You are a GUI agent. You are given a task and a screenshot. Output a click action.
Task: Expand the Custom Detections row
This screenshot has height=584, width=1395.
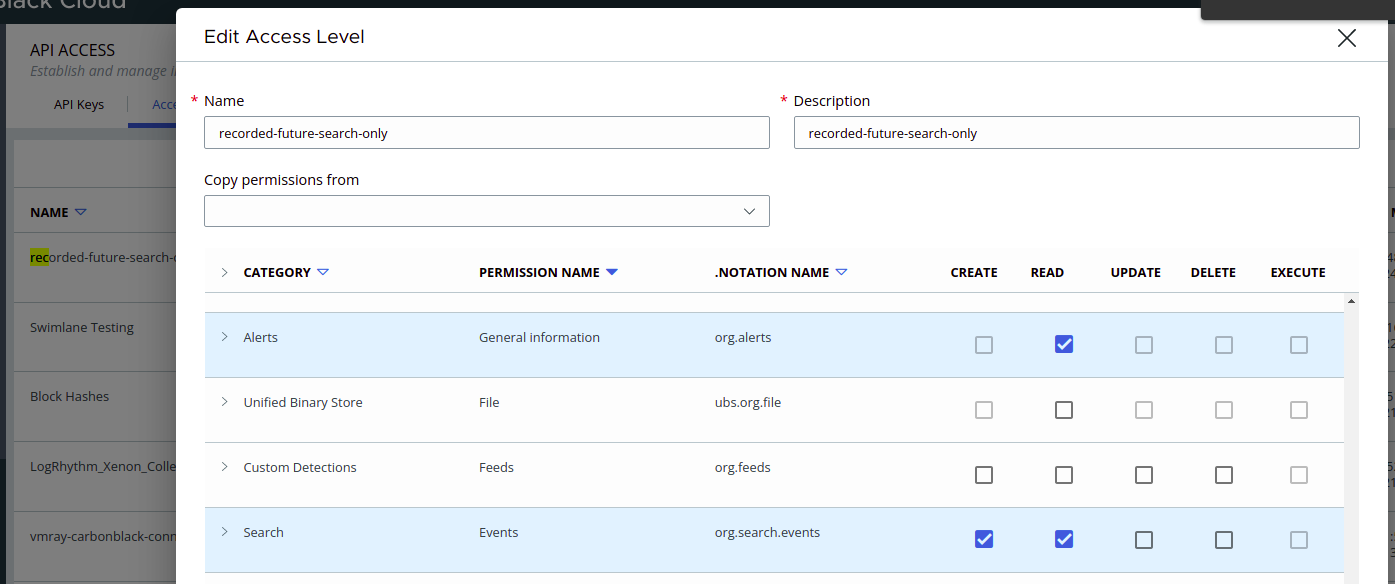224,467
